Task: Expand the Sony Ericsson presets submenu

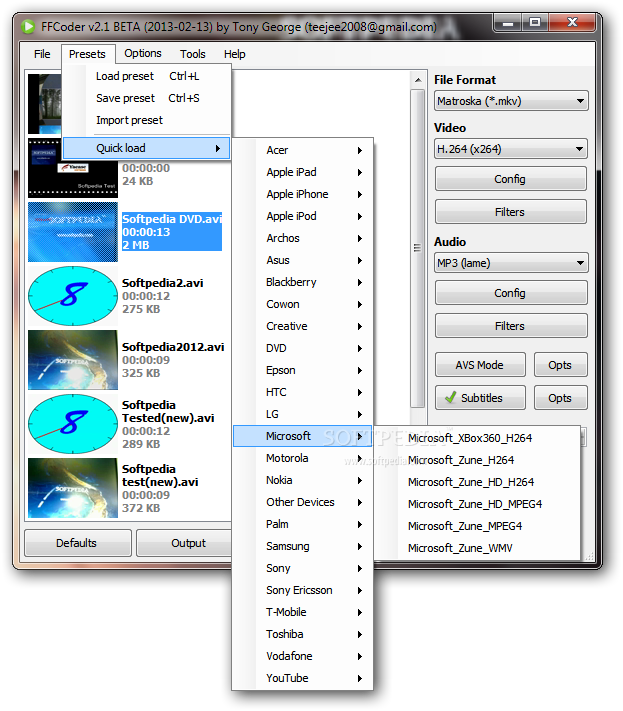Action: coord(302,590)
